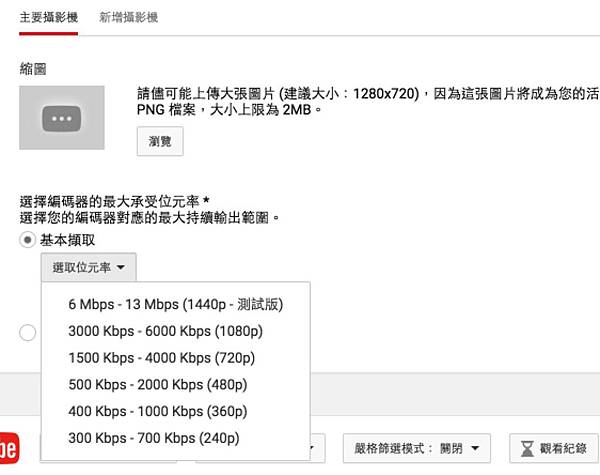Switch to the 主要攝影機 tab
Screen dimensions: 600x475
tap(48, 18)
